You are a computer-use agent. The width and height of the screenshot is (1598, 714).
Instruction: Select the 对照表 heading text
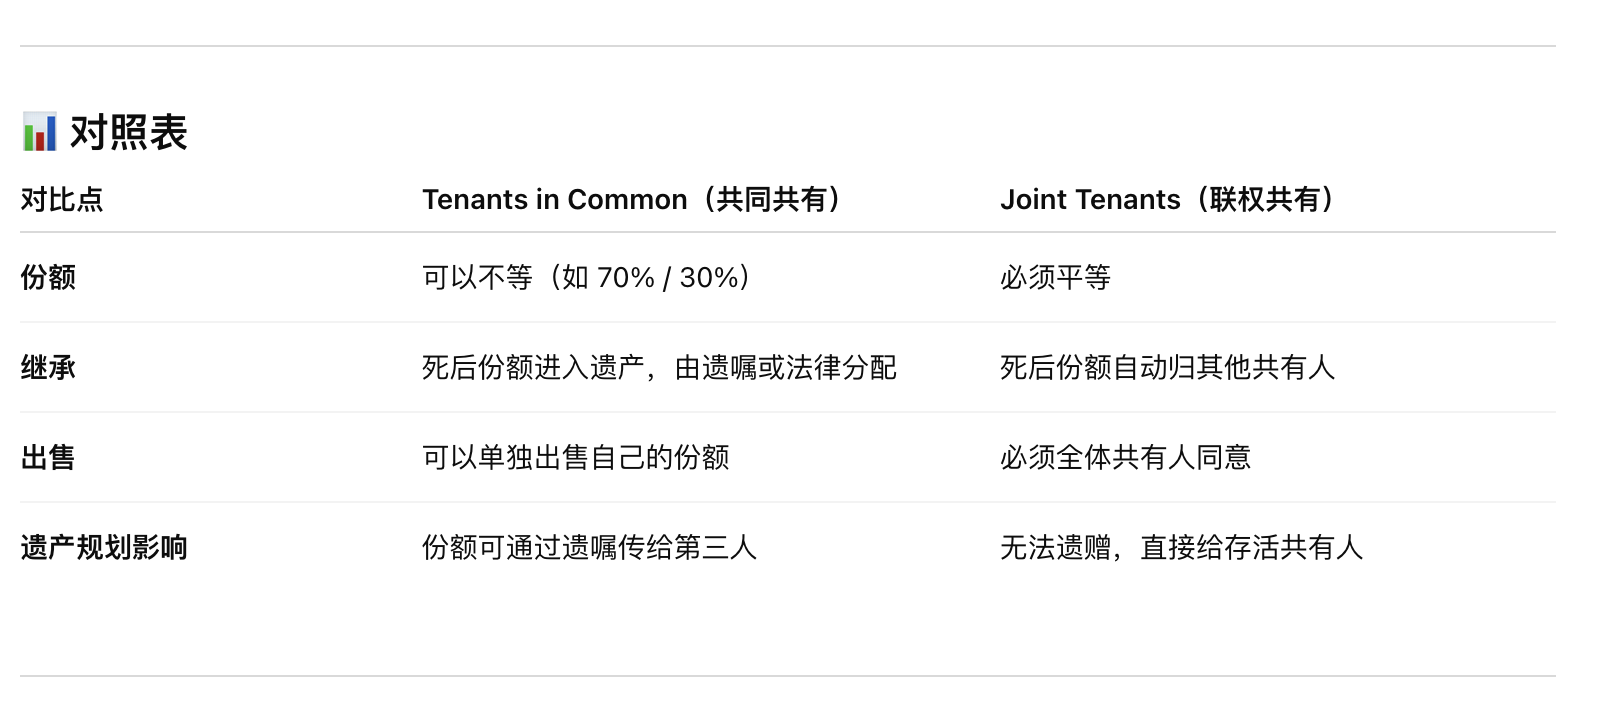coord(129,132)
